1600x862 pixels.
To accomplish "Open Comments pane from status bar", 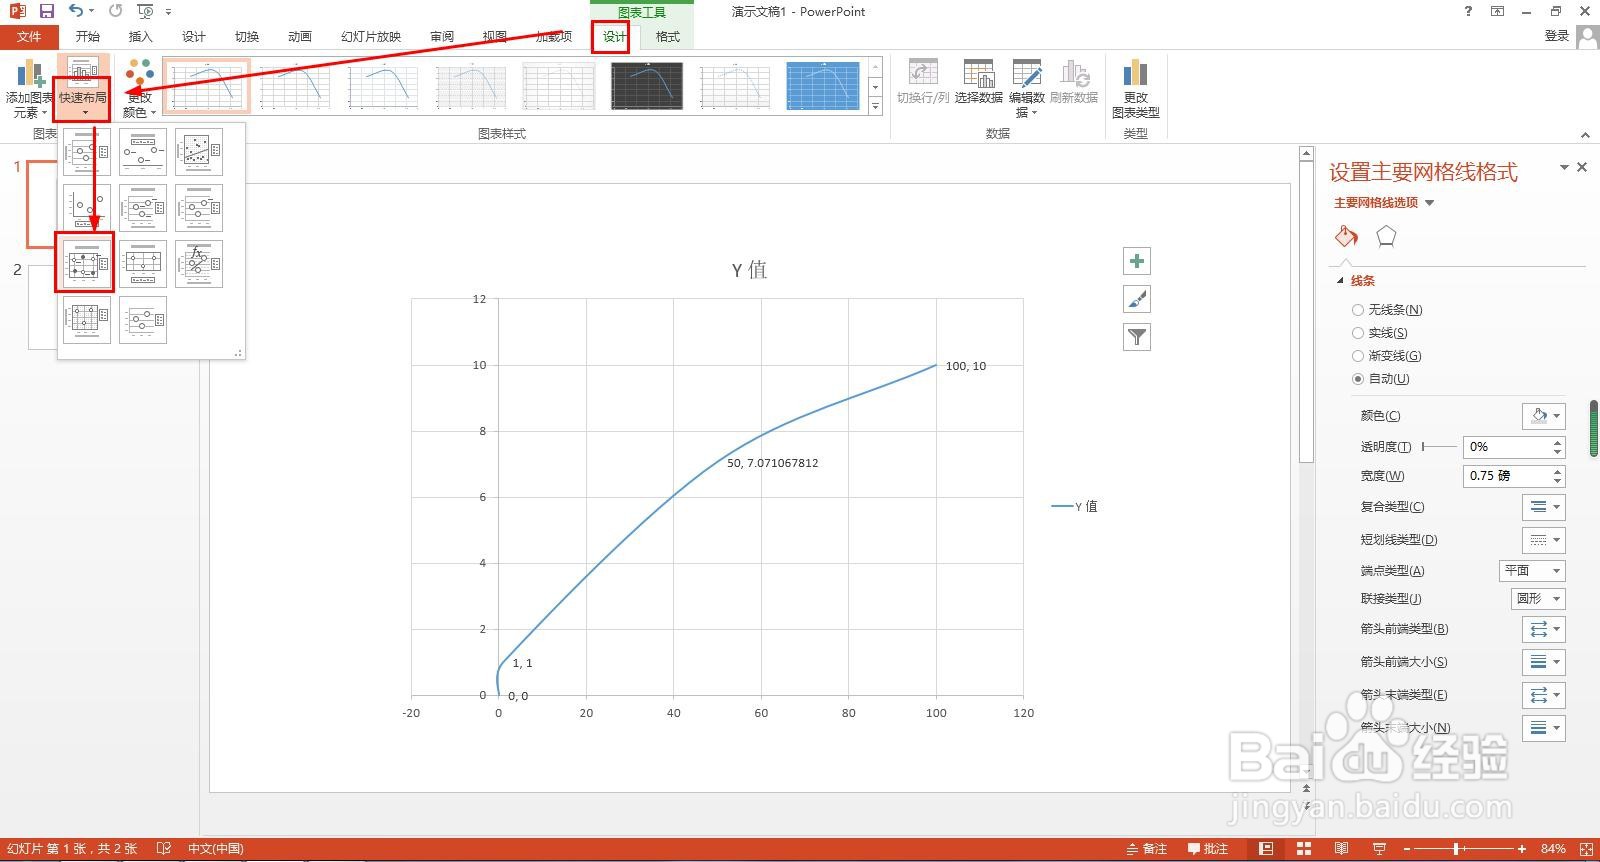I will click(1208, 849).
